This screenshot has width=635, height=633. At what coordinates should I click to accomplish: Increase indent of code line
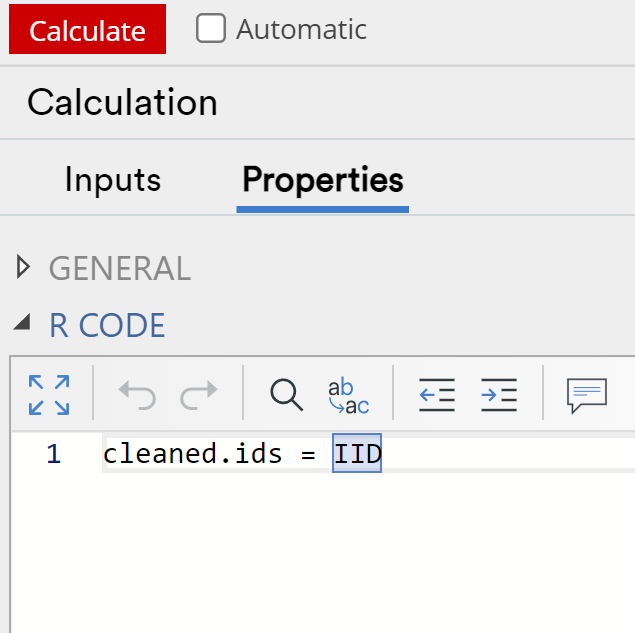(x=499, y=395)
